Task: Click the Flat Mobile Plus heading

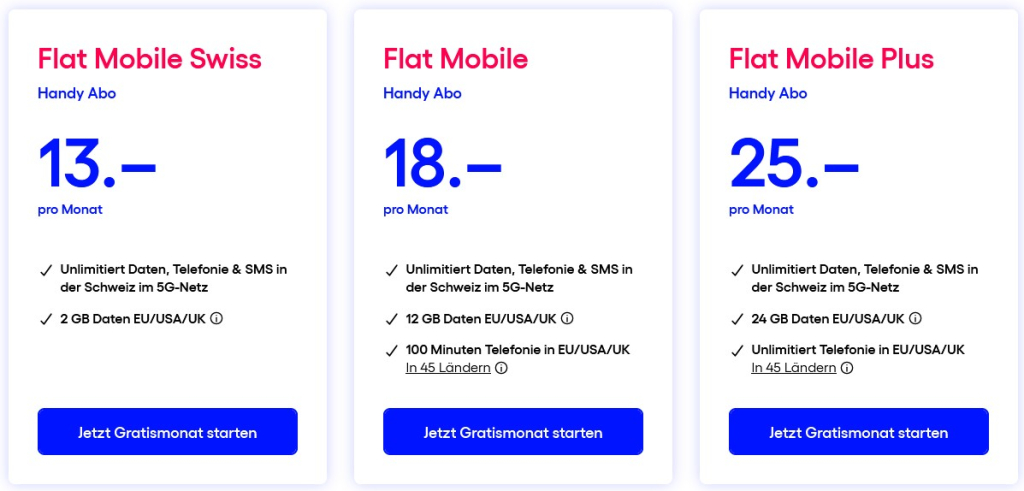Action: 831,58
